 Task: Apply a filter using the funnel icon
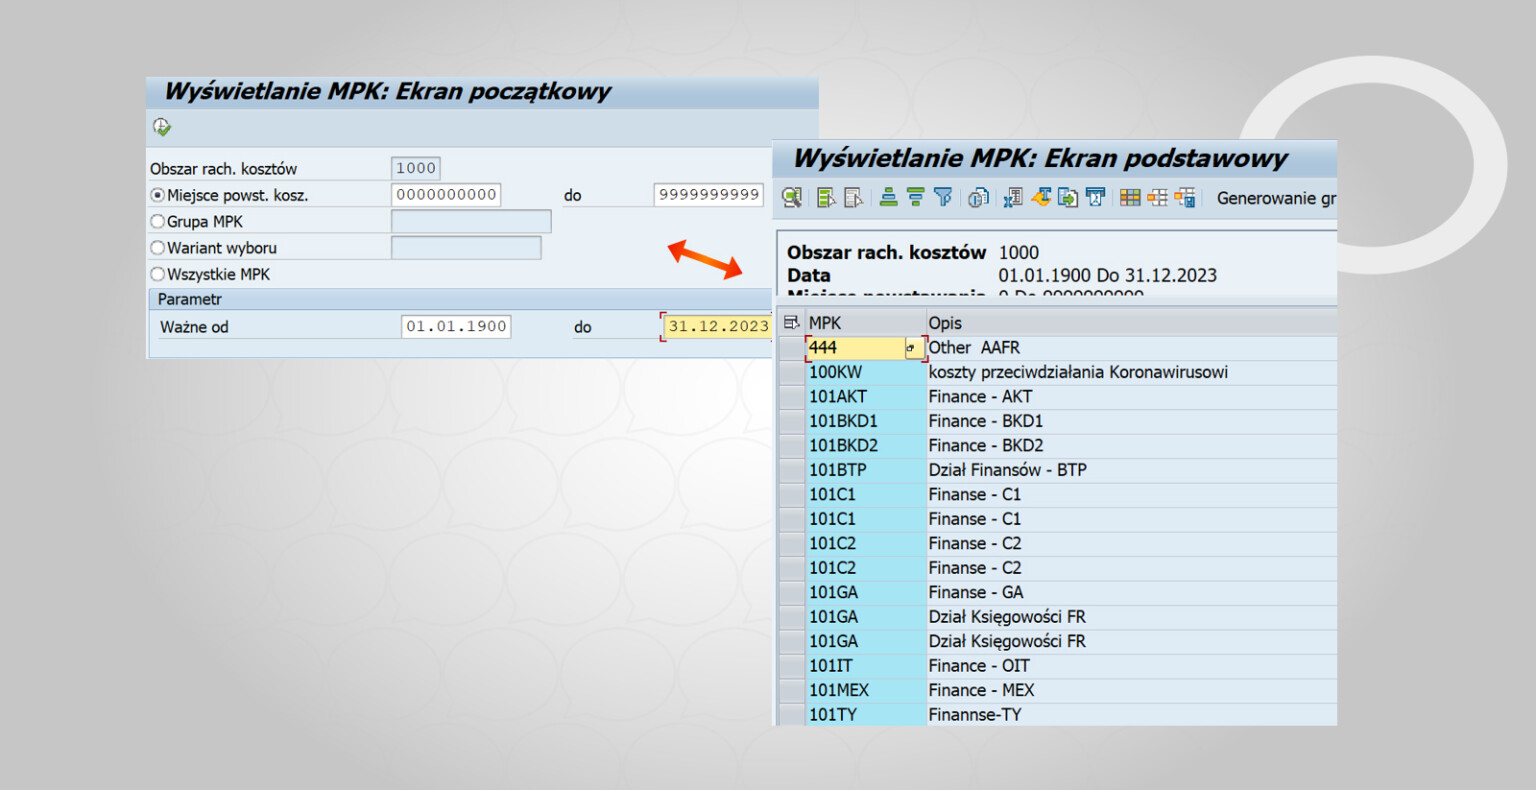[x=944, y=197]
